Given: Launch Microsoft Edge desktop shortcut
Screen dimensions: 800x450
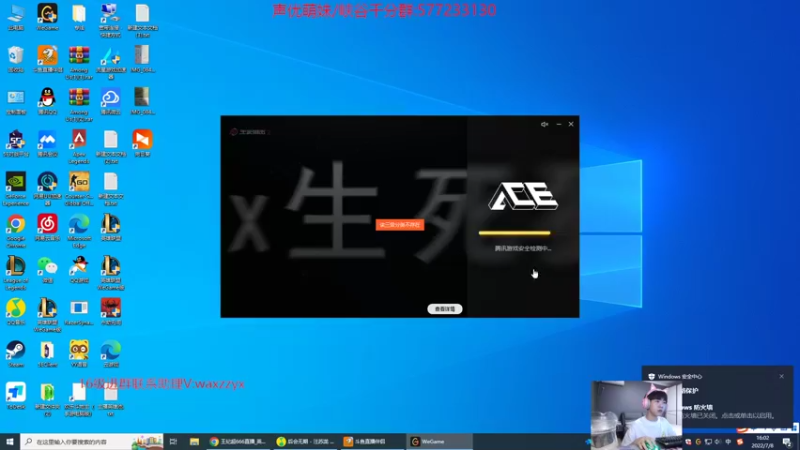Looking at the screenshot, I should 79,231.
